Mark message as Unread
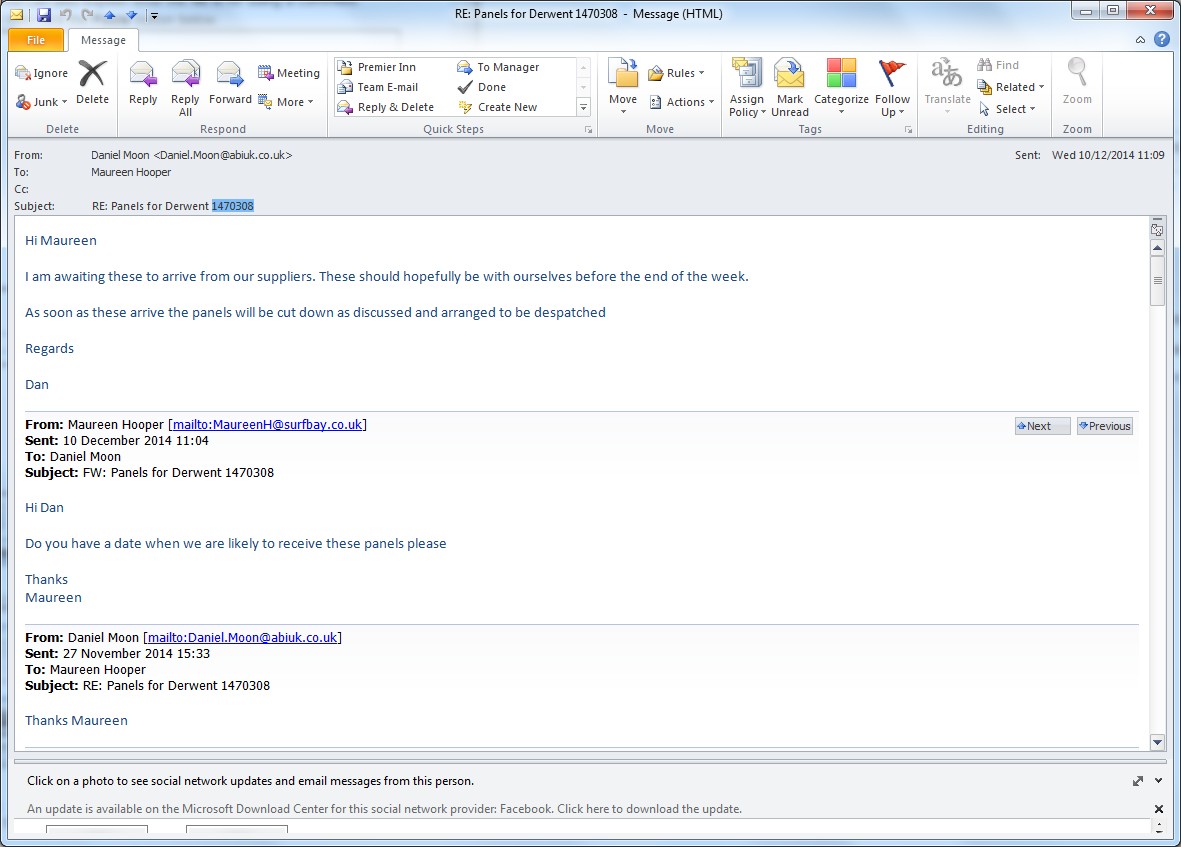 click(789, 88)
